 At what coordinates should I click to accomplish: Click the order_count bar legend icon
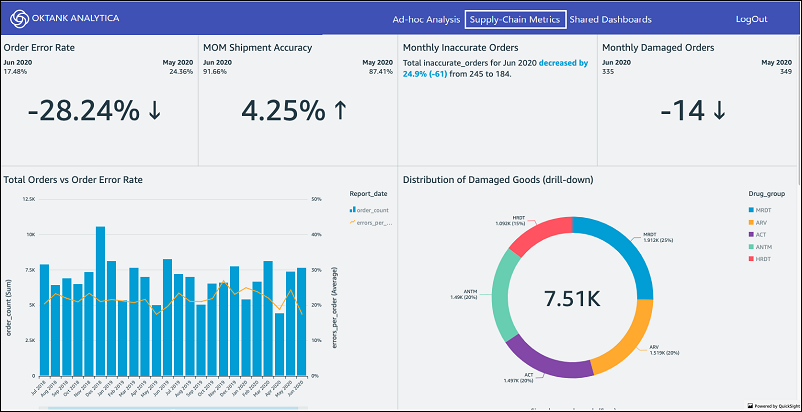pyautogui.click(x=351, y=209)
